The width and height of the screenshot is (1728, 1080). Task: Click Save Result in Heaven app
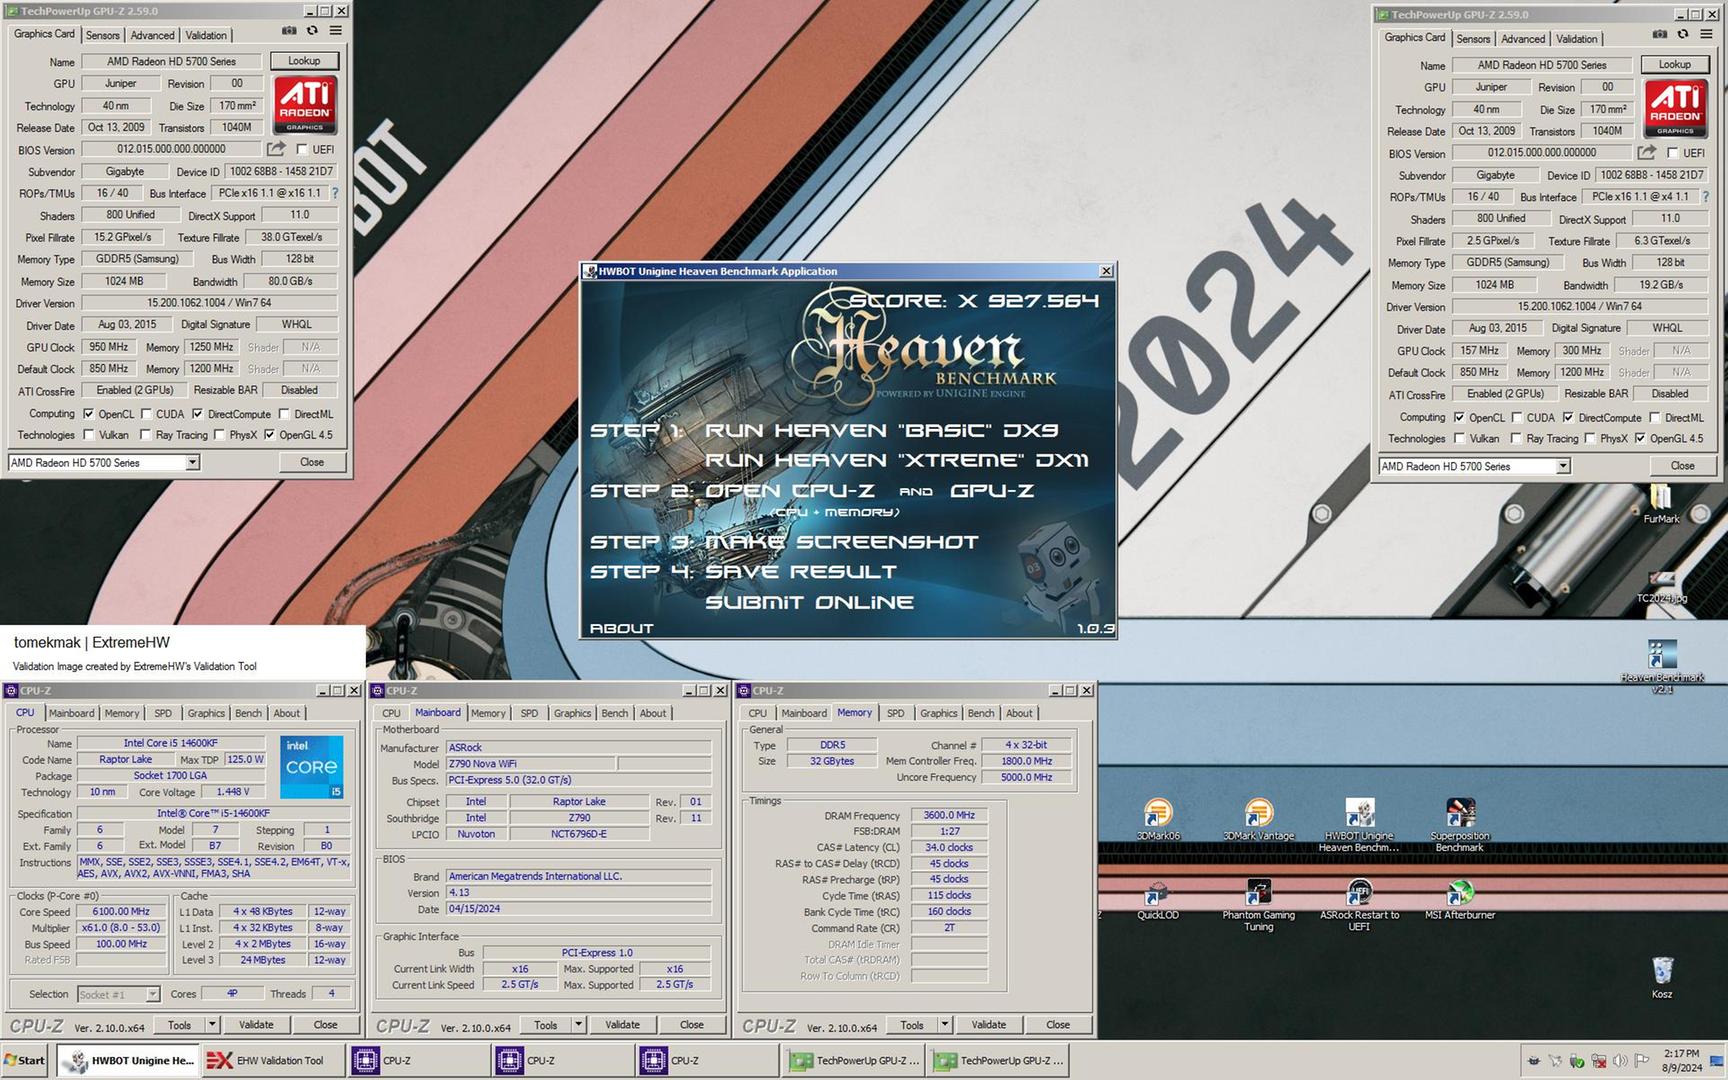[800, 572]
